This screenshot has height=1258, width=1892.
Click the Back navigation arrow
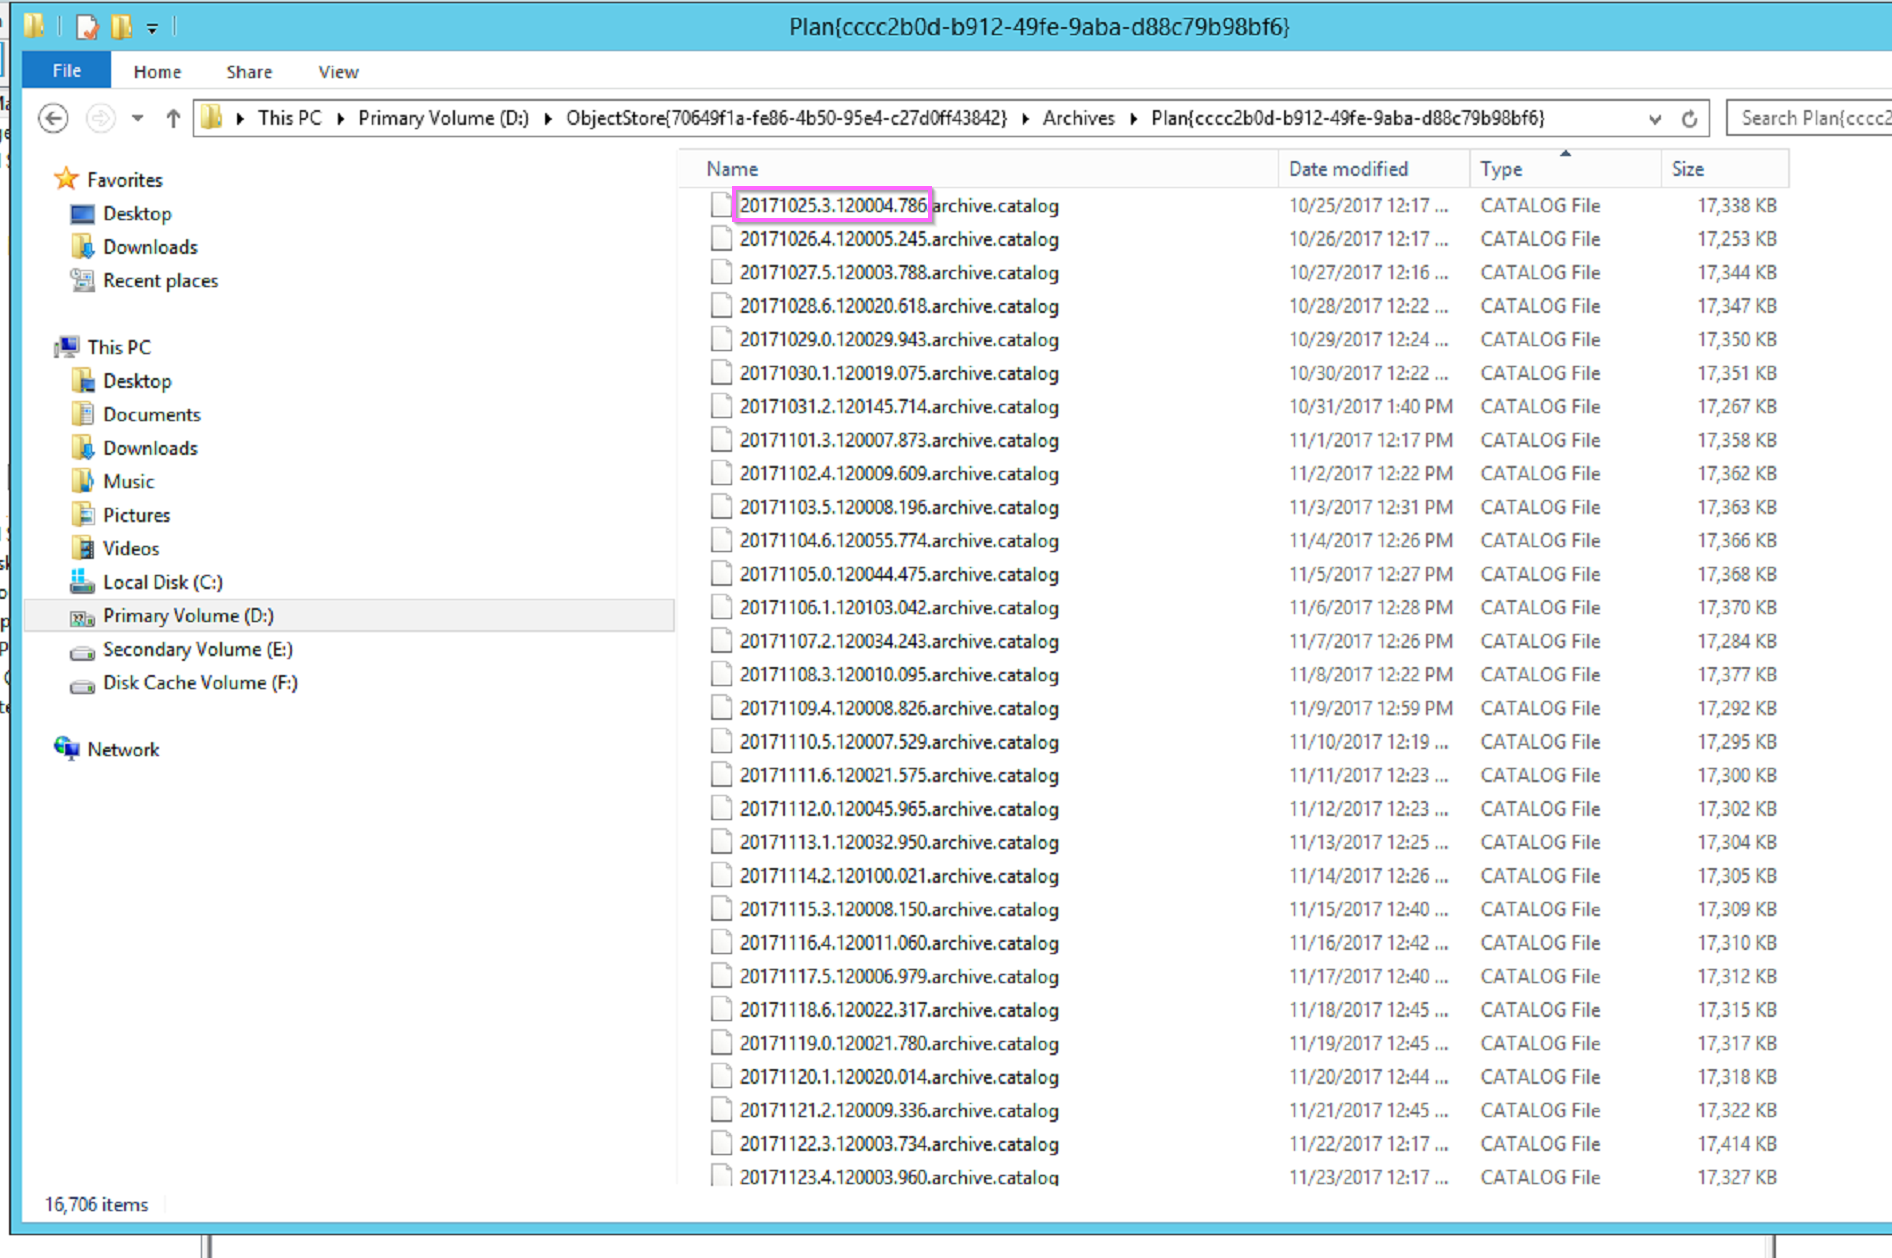coord(53,118)
